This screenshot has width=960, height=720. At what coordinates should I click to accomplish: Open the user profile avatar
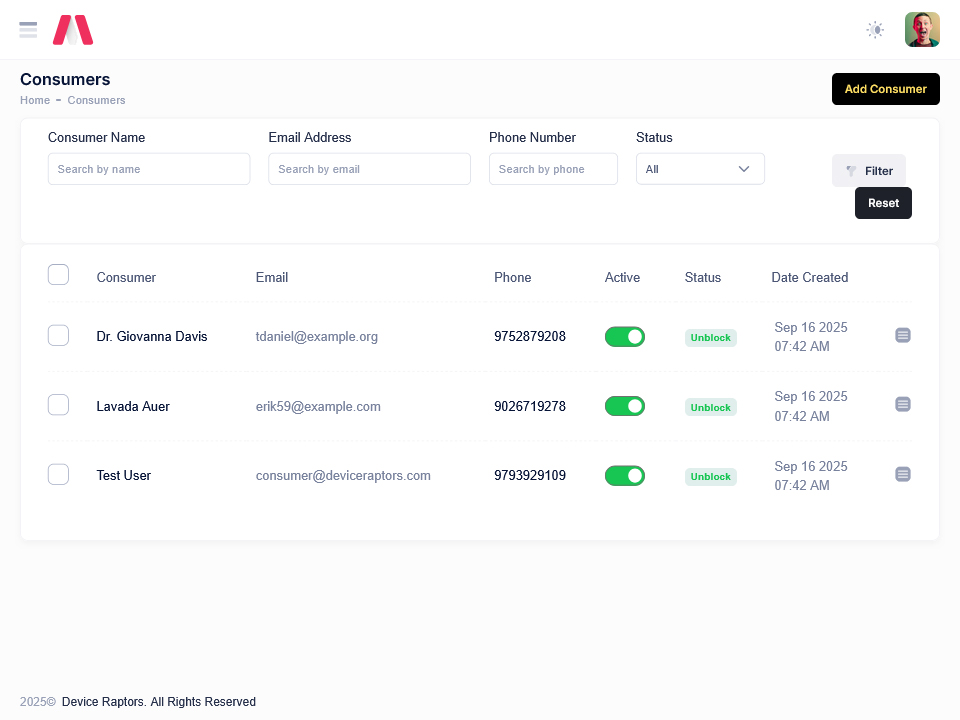point(922,30)
